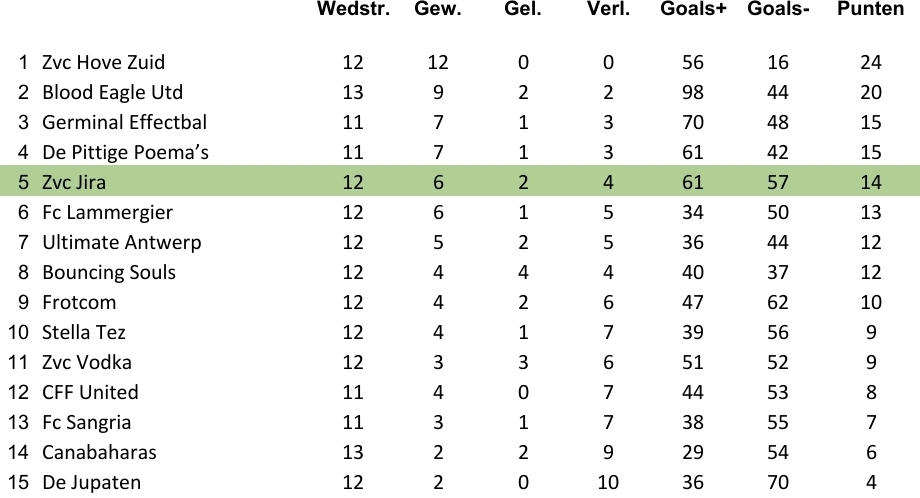920x498 pixels.
Task: Select the Stella Tez team name
Action: point(84,332)
